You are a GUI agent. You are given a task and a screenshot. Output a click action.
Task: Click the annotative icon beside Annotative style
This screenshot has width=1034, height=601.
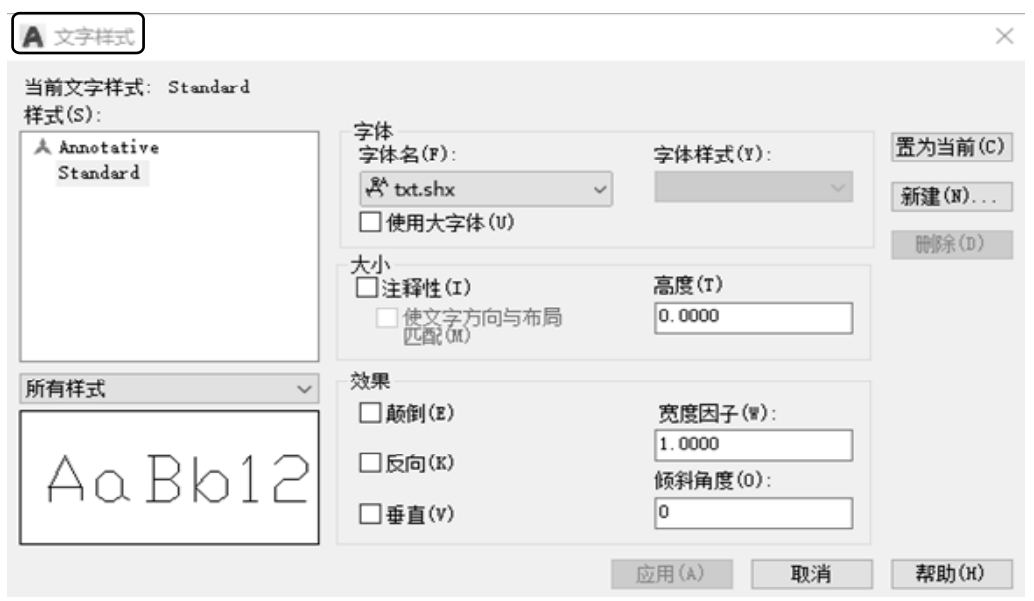[41, 148]
